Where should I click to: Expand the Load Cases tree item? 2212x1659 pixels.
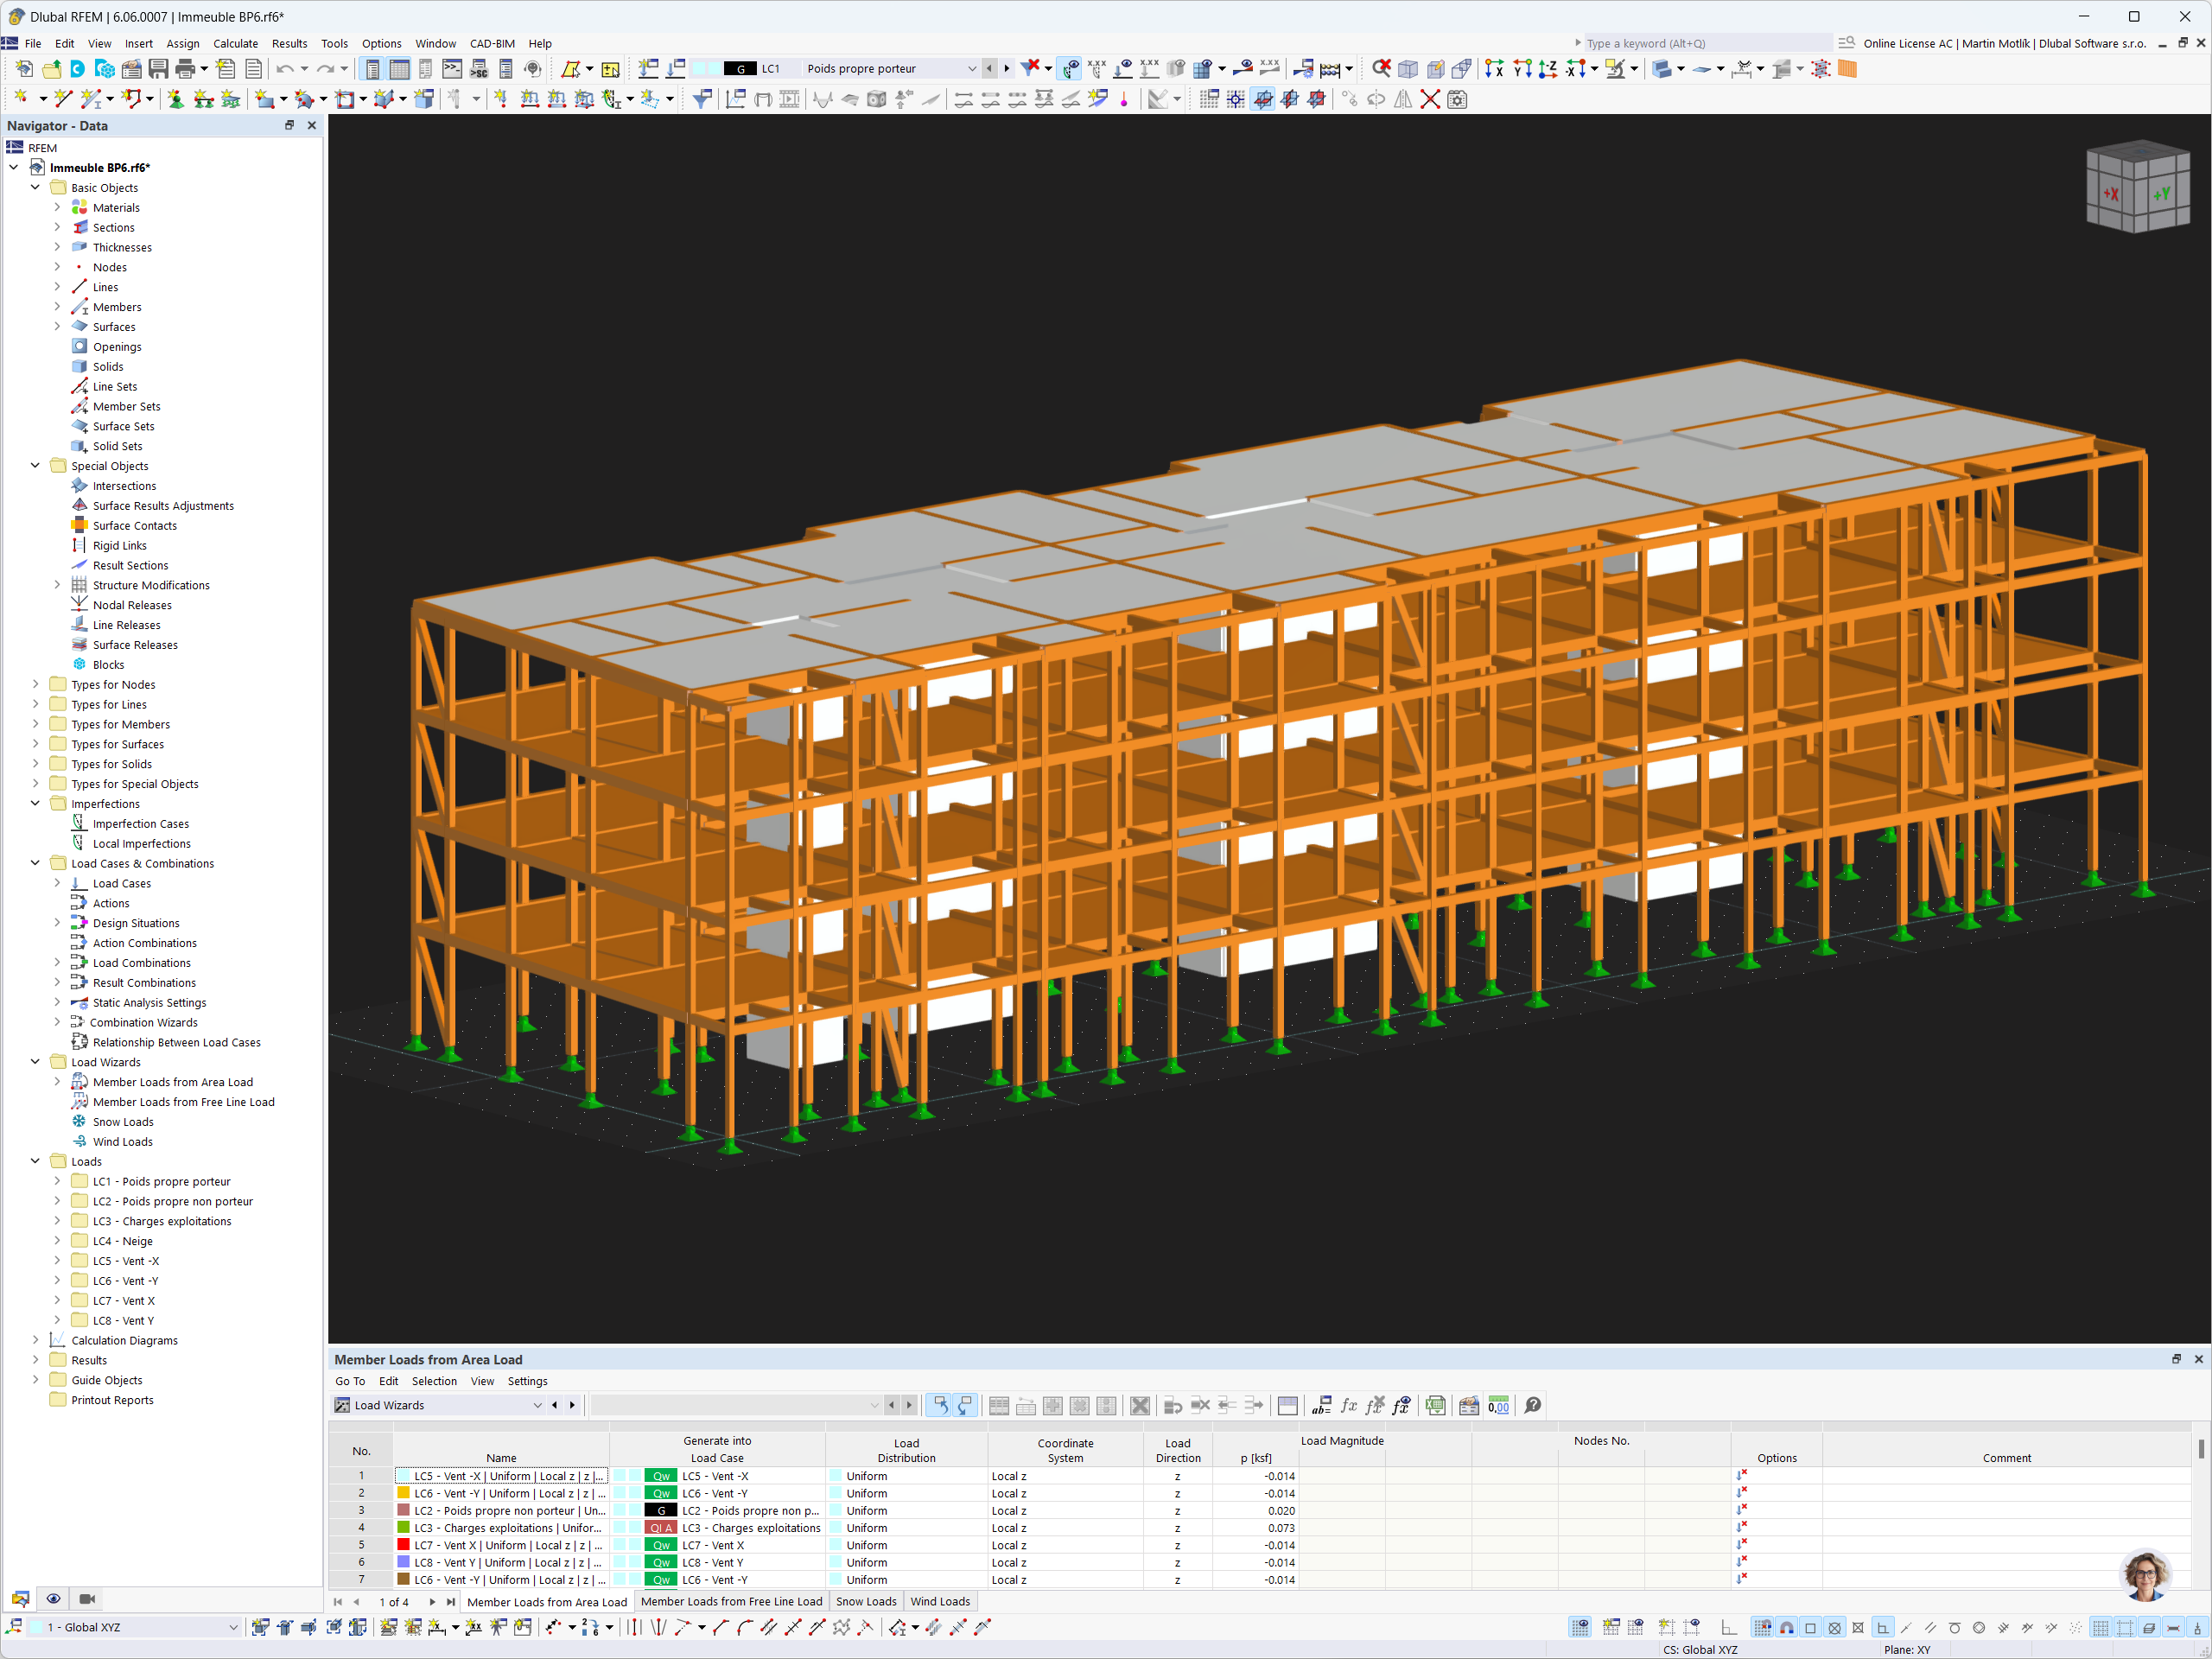57,883
